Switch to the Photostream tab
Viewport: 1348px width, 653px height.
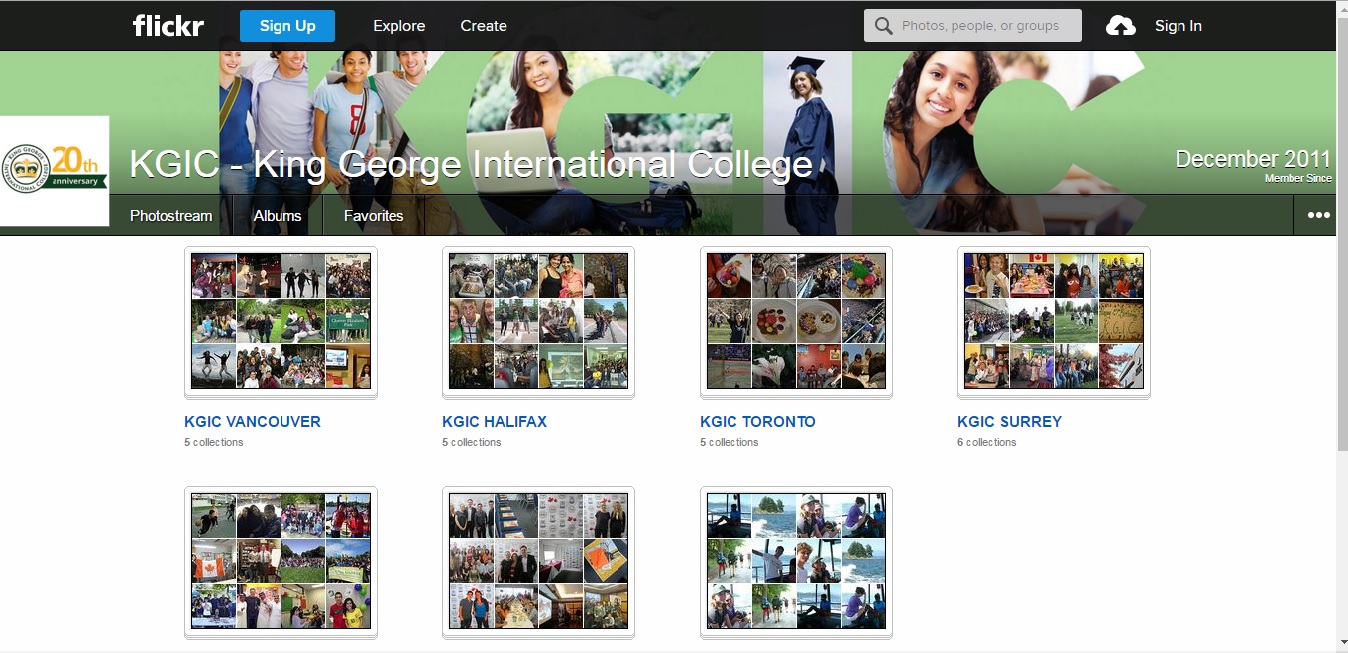pyautogui.click(x=171, y=215)
